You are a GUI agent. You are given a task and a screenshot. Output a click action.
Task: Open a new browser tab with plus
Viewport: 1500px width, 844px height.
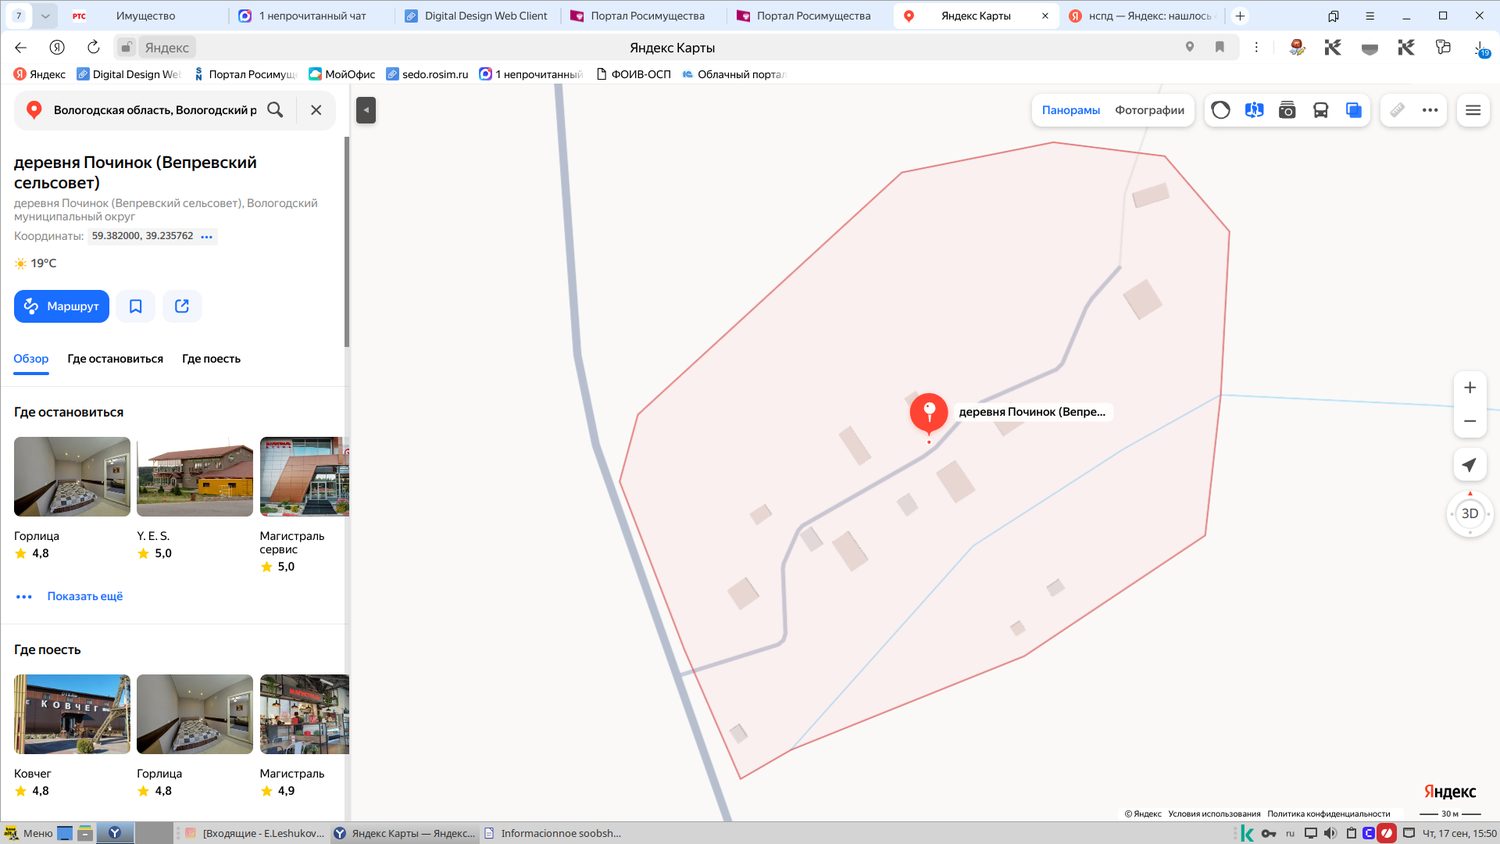pyautogui.click(x=1240, y=16)
